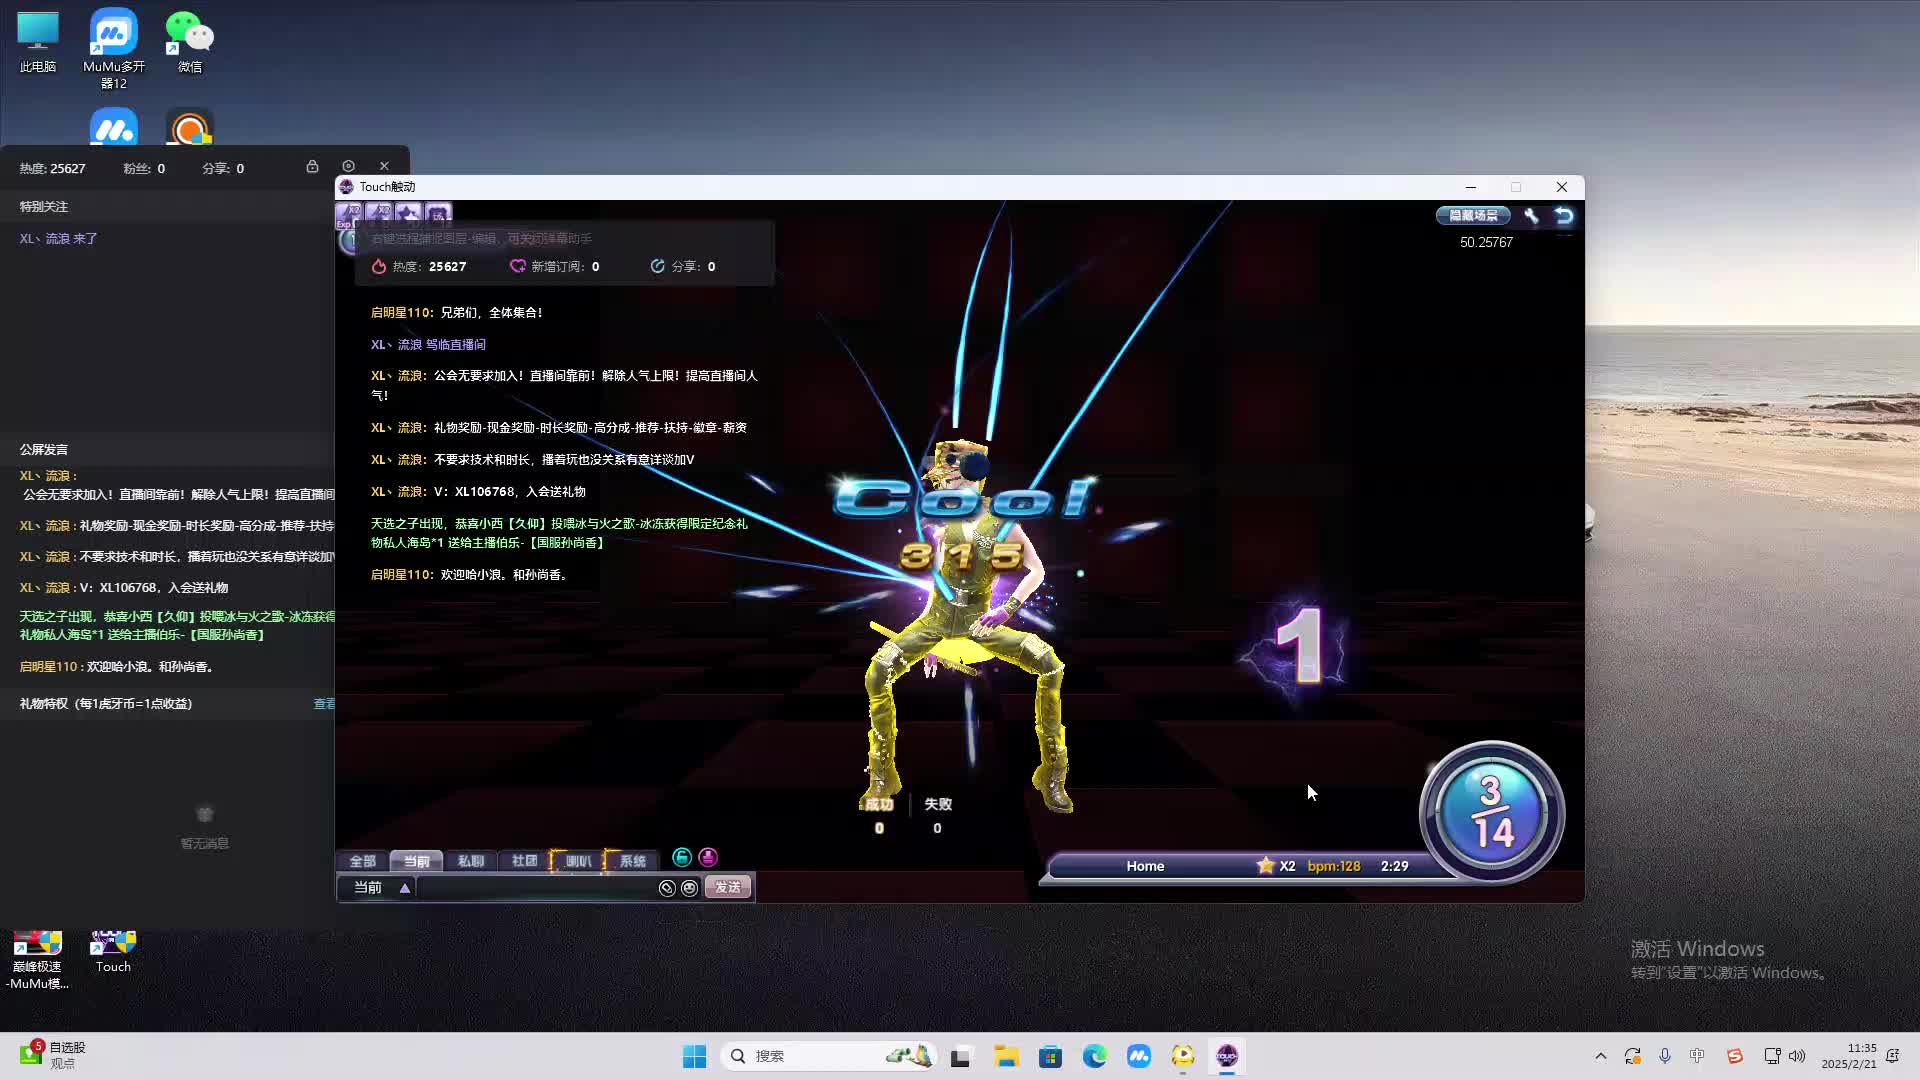Expand the 当前 channel dropdown arrow
1920x1080 pixels.
[x=405, y=888]
